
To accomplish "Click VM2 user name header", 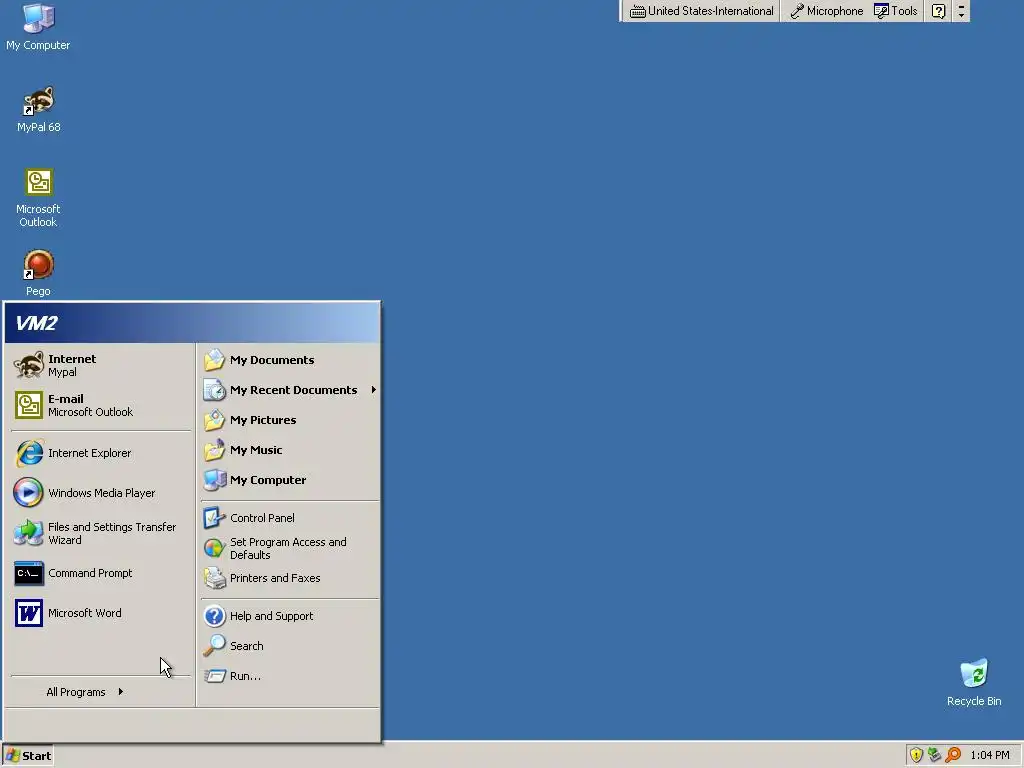I will (x=37, y=323).
